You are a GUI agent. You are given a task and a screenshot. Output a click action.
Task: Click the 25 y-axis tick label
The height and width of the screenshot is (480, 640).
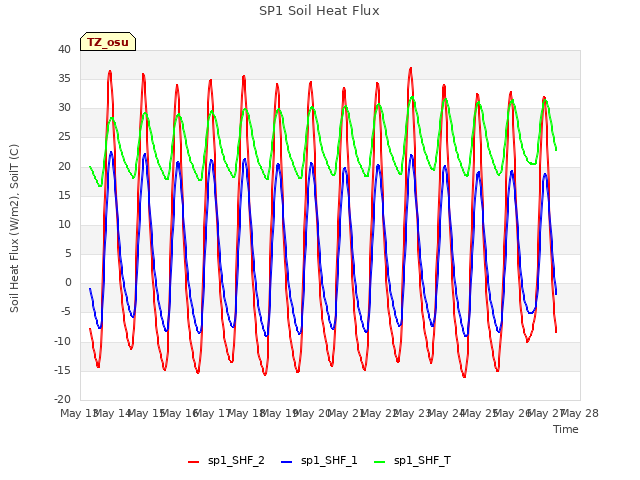pyautogui.click(x=64, y=137)
